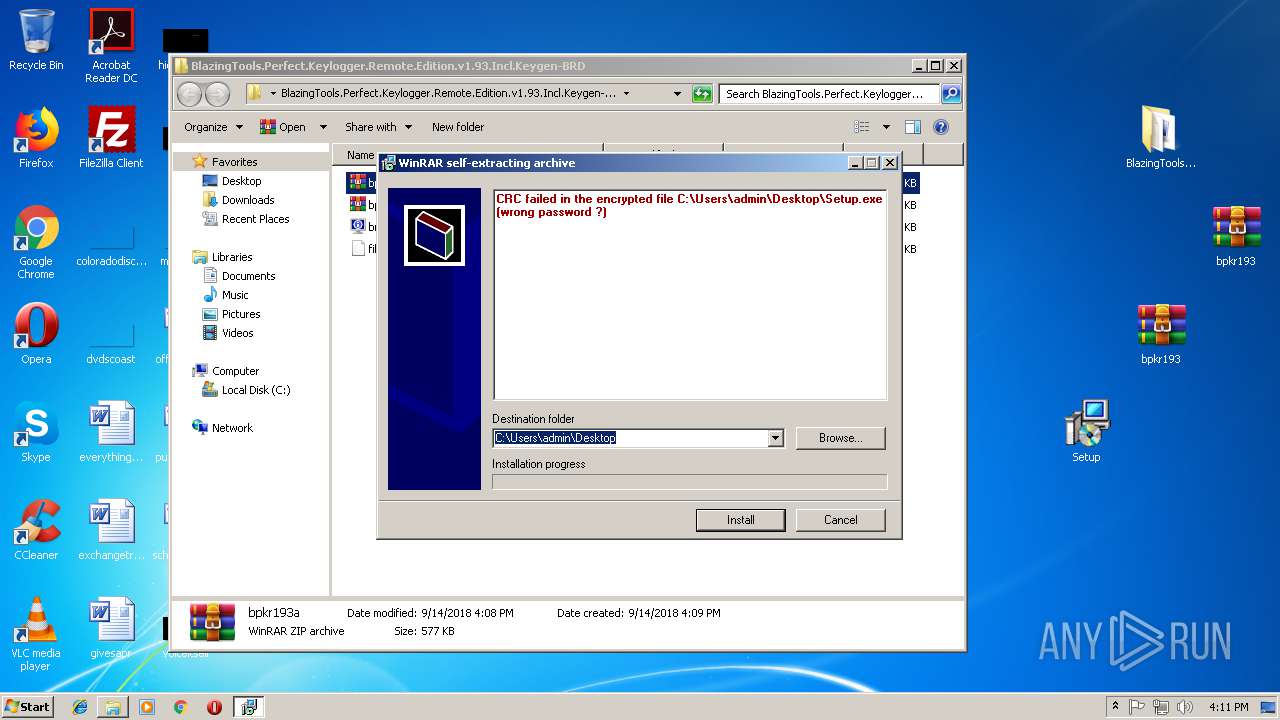
Task: Select Recent Places in navigation pane
Action: [255, 219]
